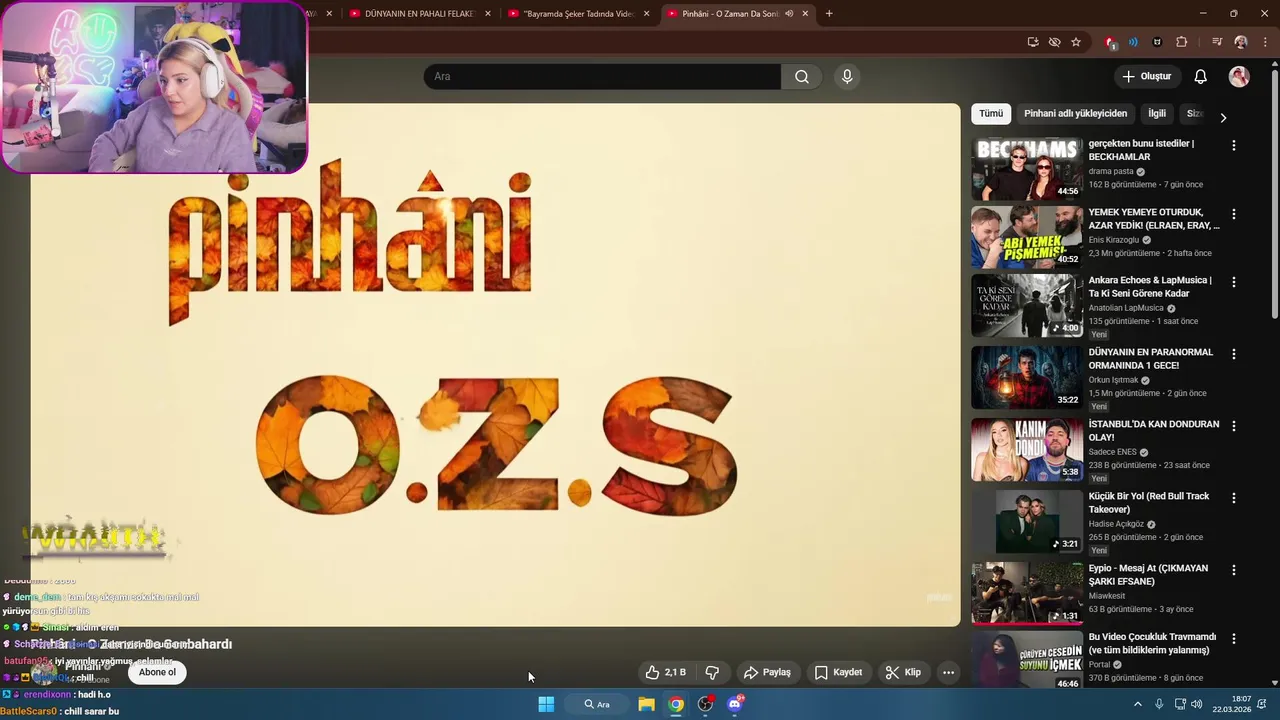Click the tray network icon
1280x720 pixels.
click(x=1179, y=704)
